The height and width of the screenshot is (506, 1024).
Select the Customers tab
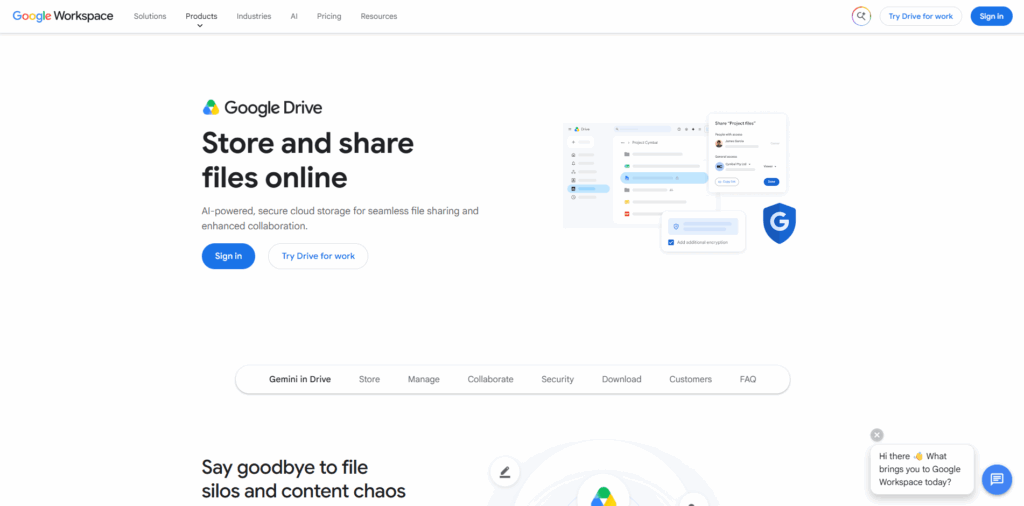pos(690,379)
